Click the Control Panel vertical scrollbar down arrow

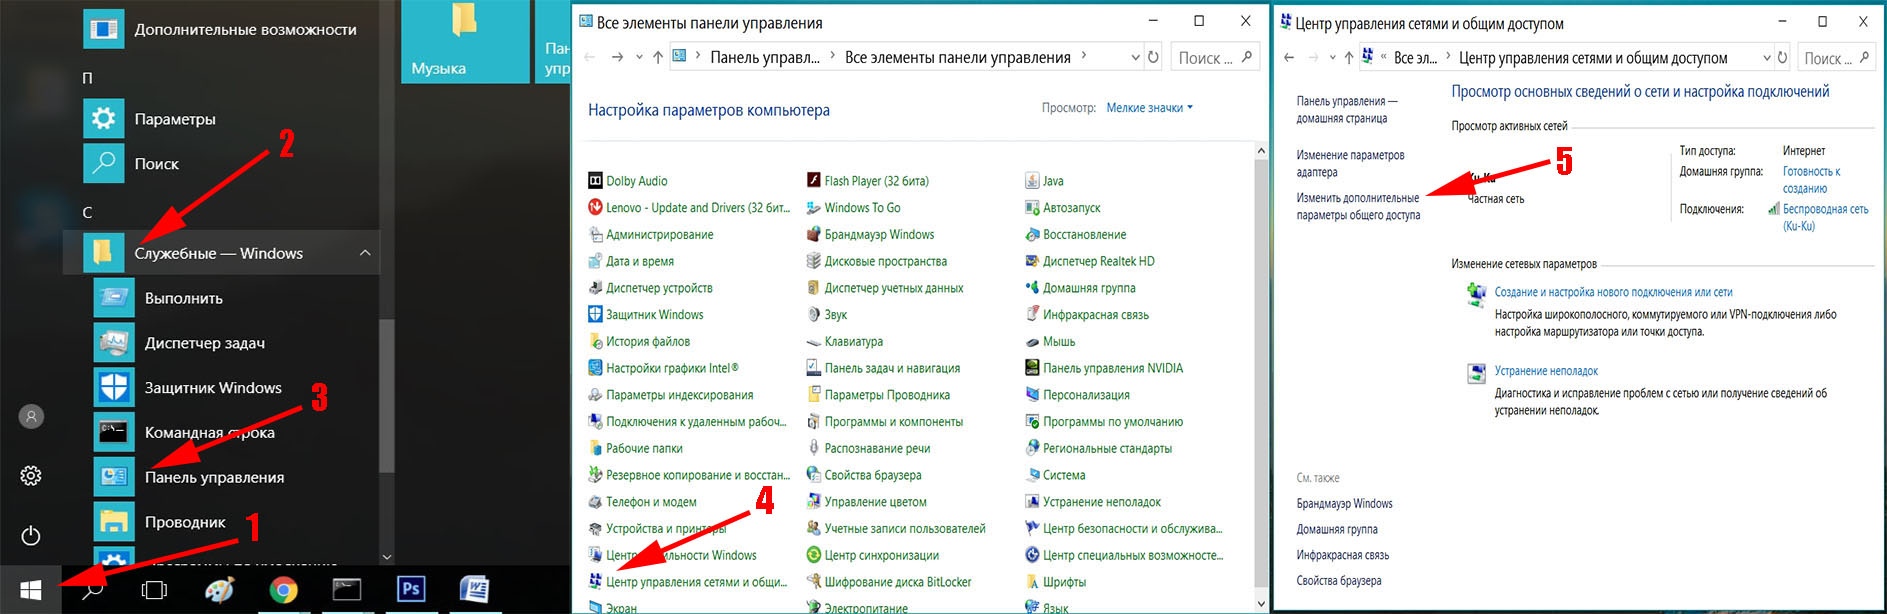tap(1260, 603)
